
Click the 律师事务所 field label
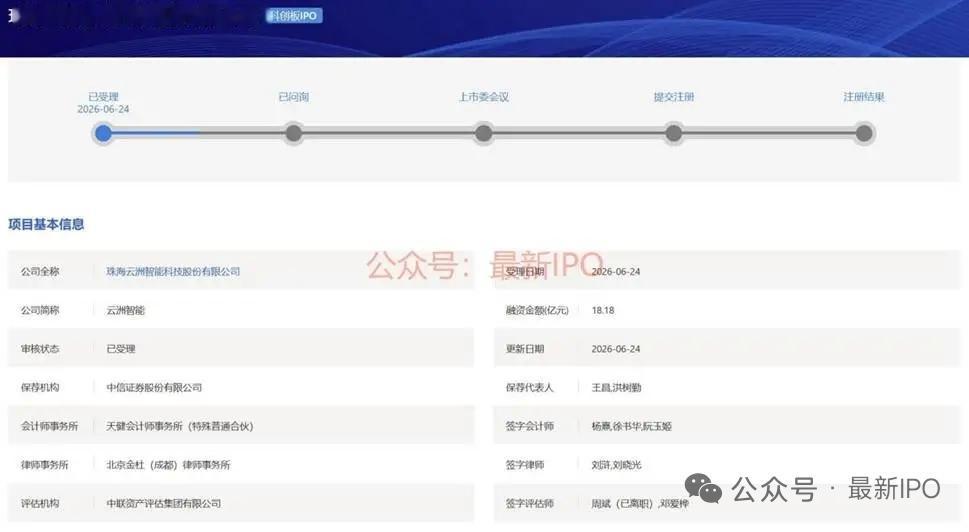(x=44, y=465)
